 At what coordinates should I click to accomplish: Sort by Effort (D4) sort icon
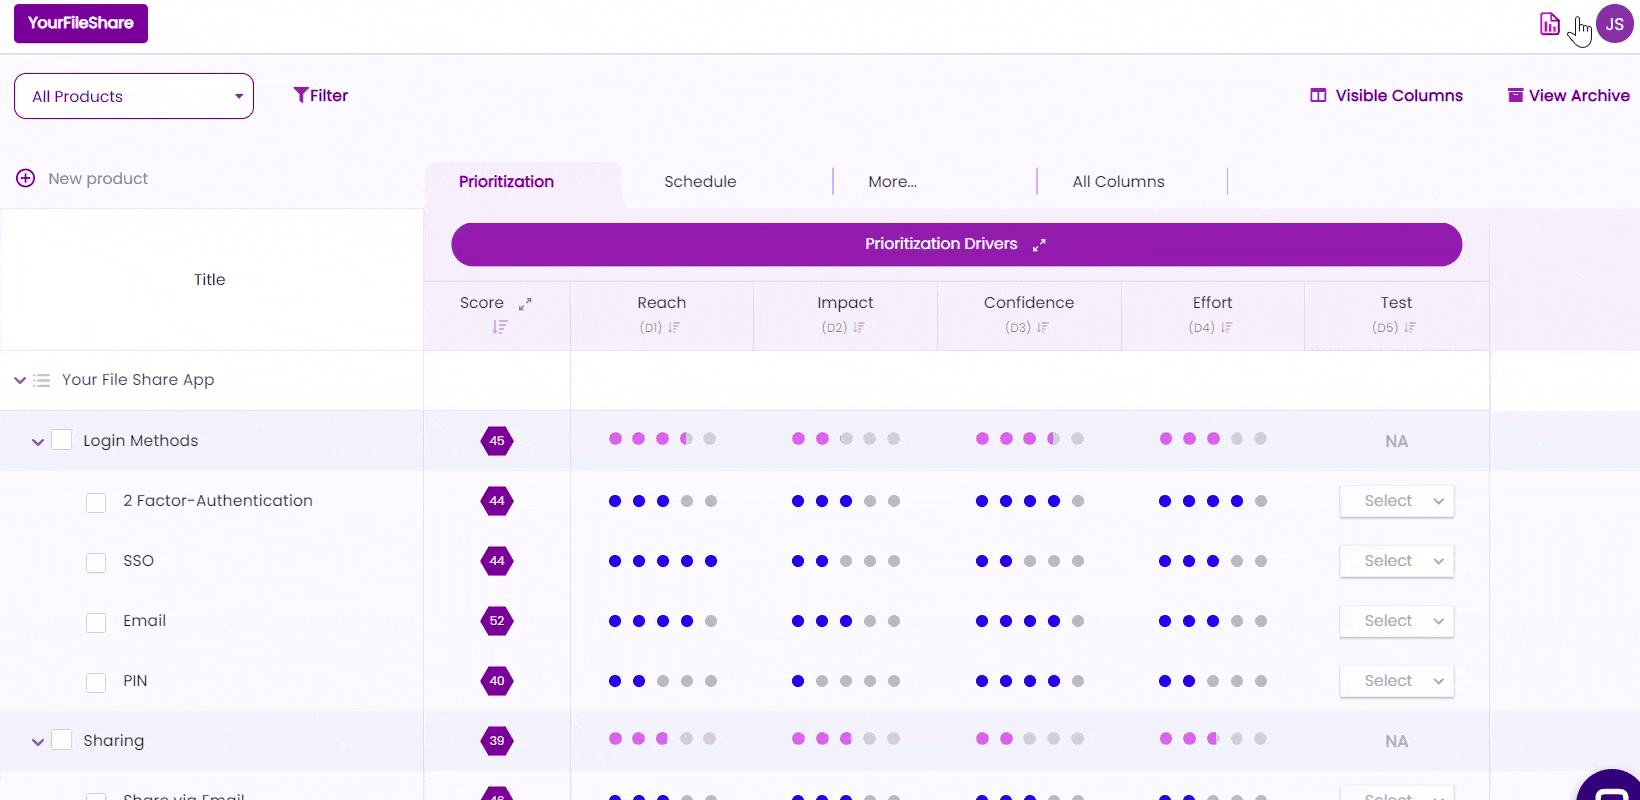pos(1226,327)
